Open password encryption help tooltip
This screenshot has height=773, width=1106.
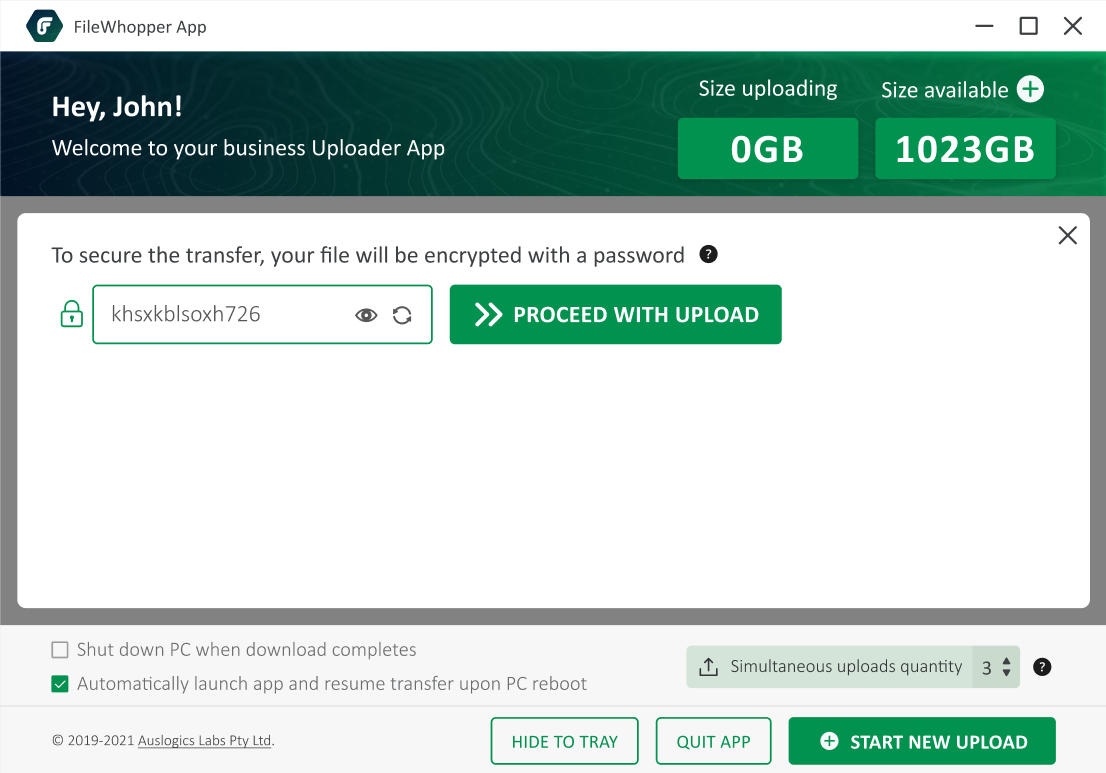(708, 254)
